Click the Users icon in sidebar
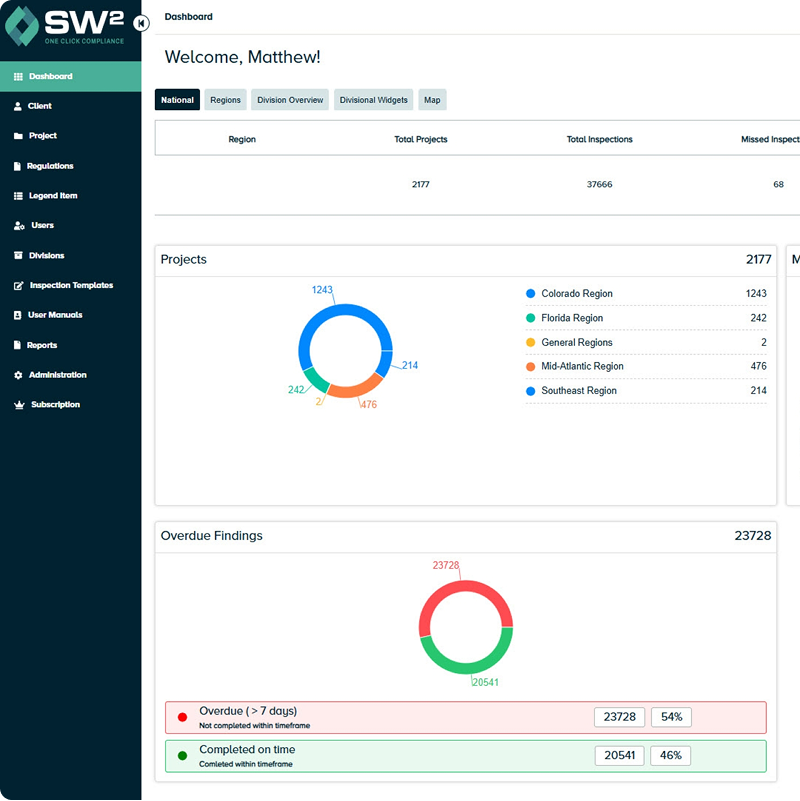This screenshot has width=800, height=801. [x=18, y=226]
